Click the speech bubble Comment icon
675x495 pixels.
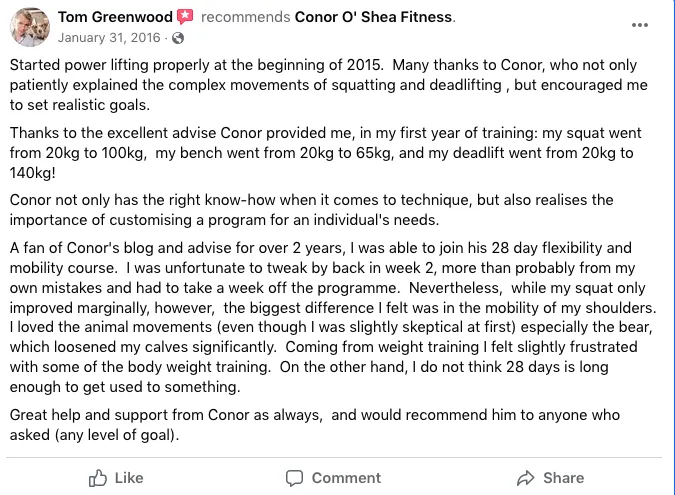[294, 478]
